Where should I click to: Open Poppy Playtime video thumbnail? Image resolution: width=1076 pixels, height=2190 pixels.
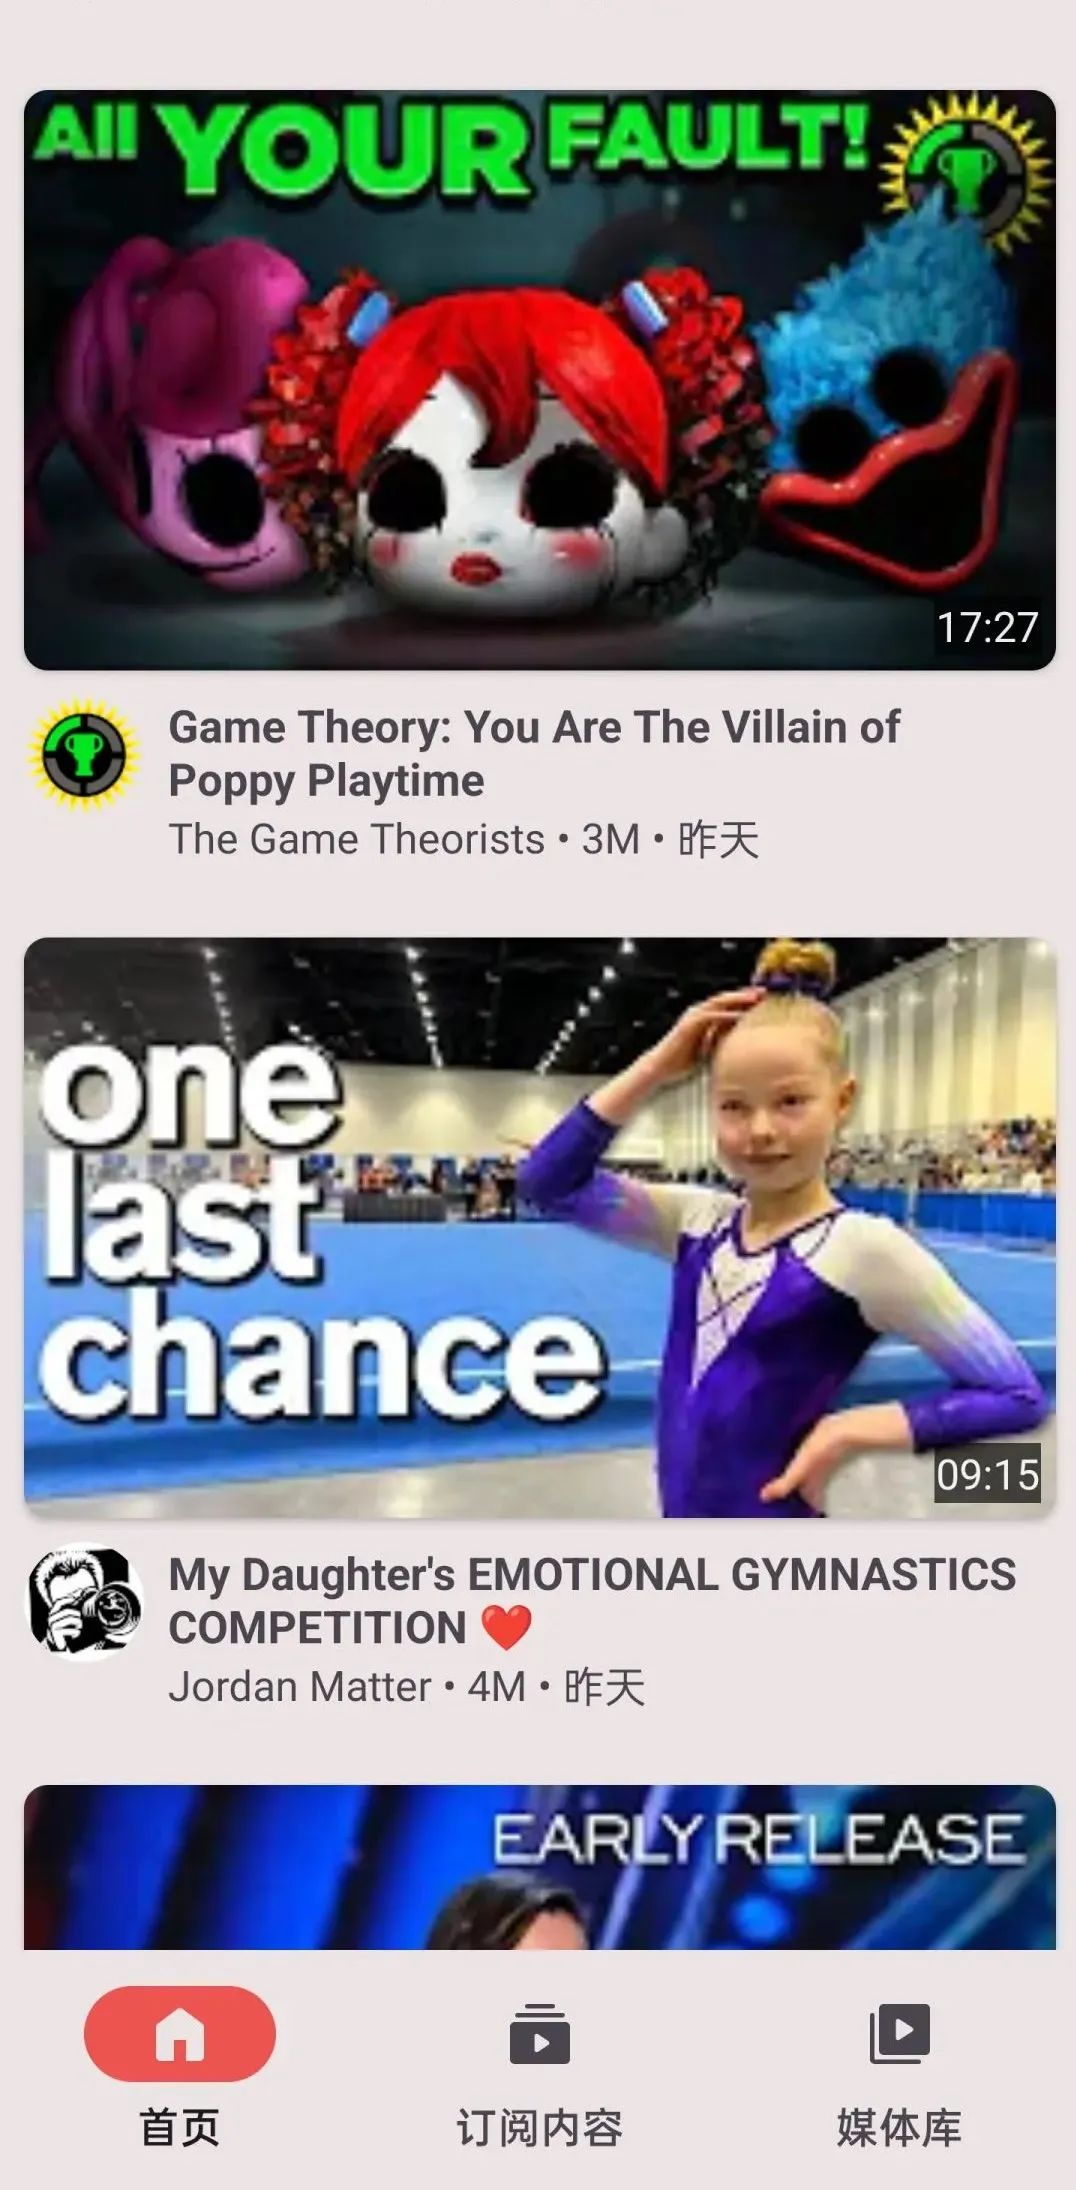tap(540, 380)
